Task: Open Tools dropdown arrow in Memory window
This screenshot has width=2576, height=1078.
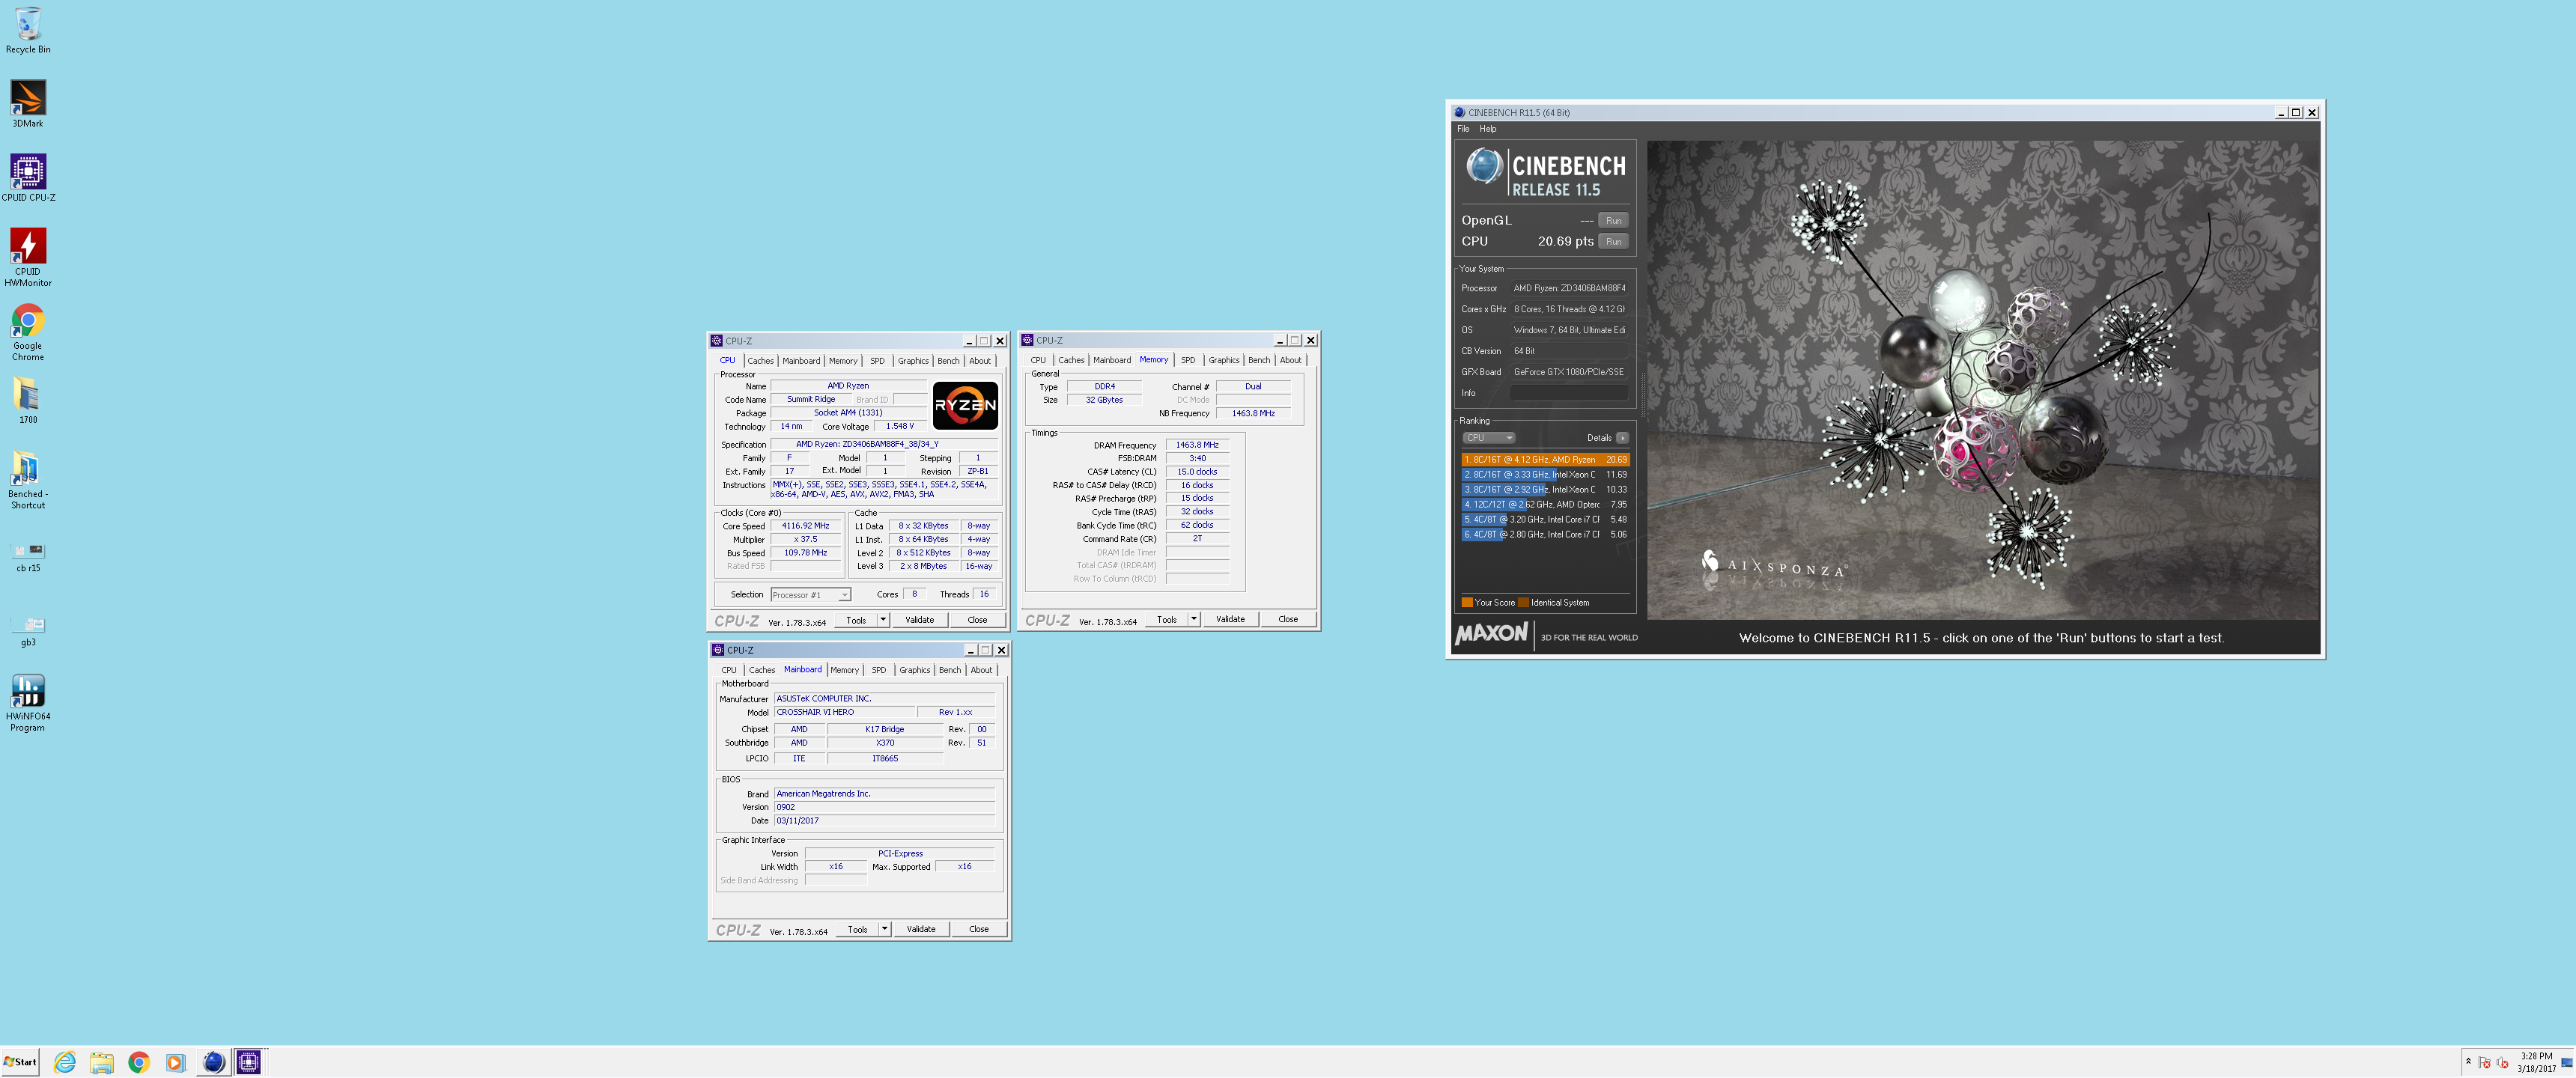Action: click(1194, 619)
